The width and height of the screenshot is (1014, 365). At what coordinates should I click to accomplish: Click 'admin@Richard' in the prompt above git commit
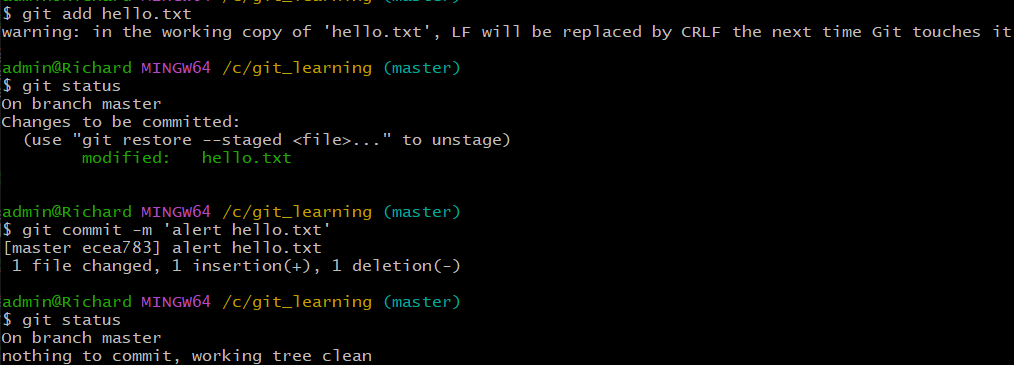click(67, 212)
